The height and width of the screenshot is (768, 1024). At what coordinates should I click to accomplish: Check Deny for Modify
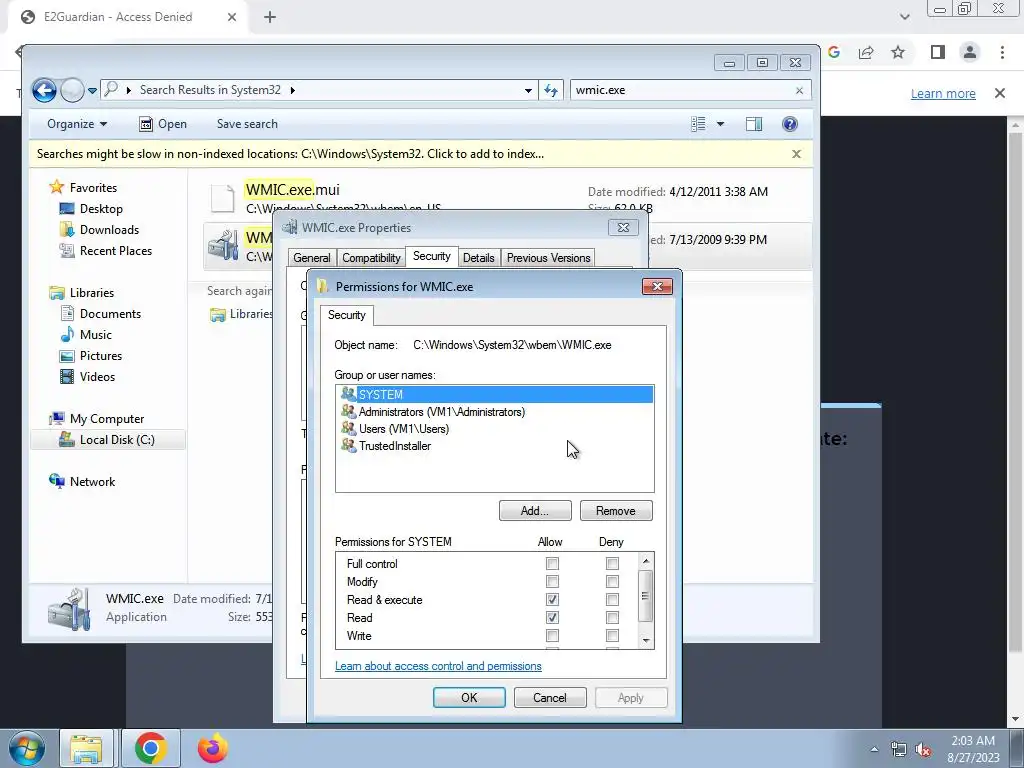pos(612,581)
